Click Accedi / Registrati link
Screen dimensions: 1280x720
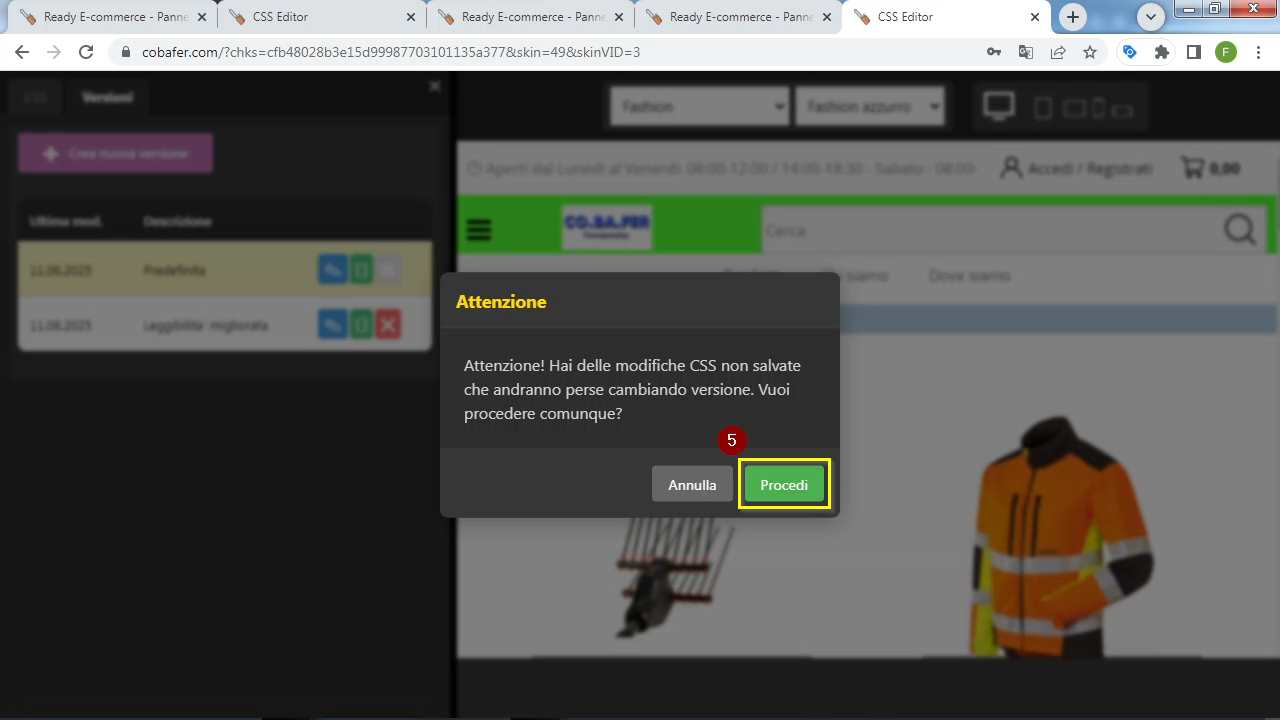click(1077, 168)
